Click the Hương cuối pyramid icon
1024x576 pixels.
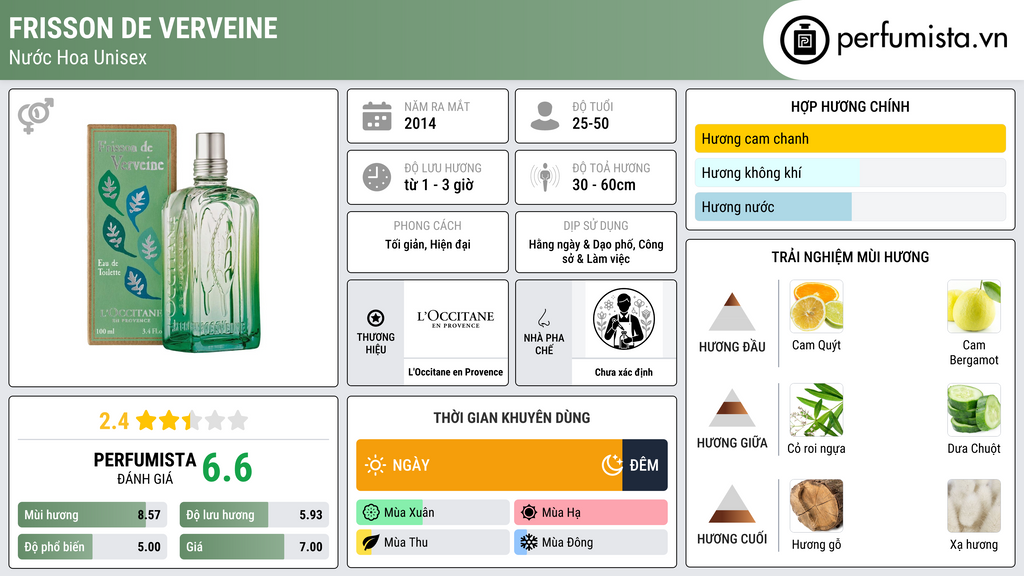tap(732, 504)
